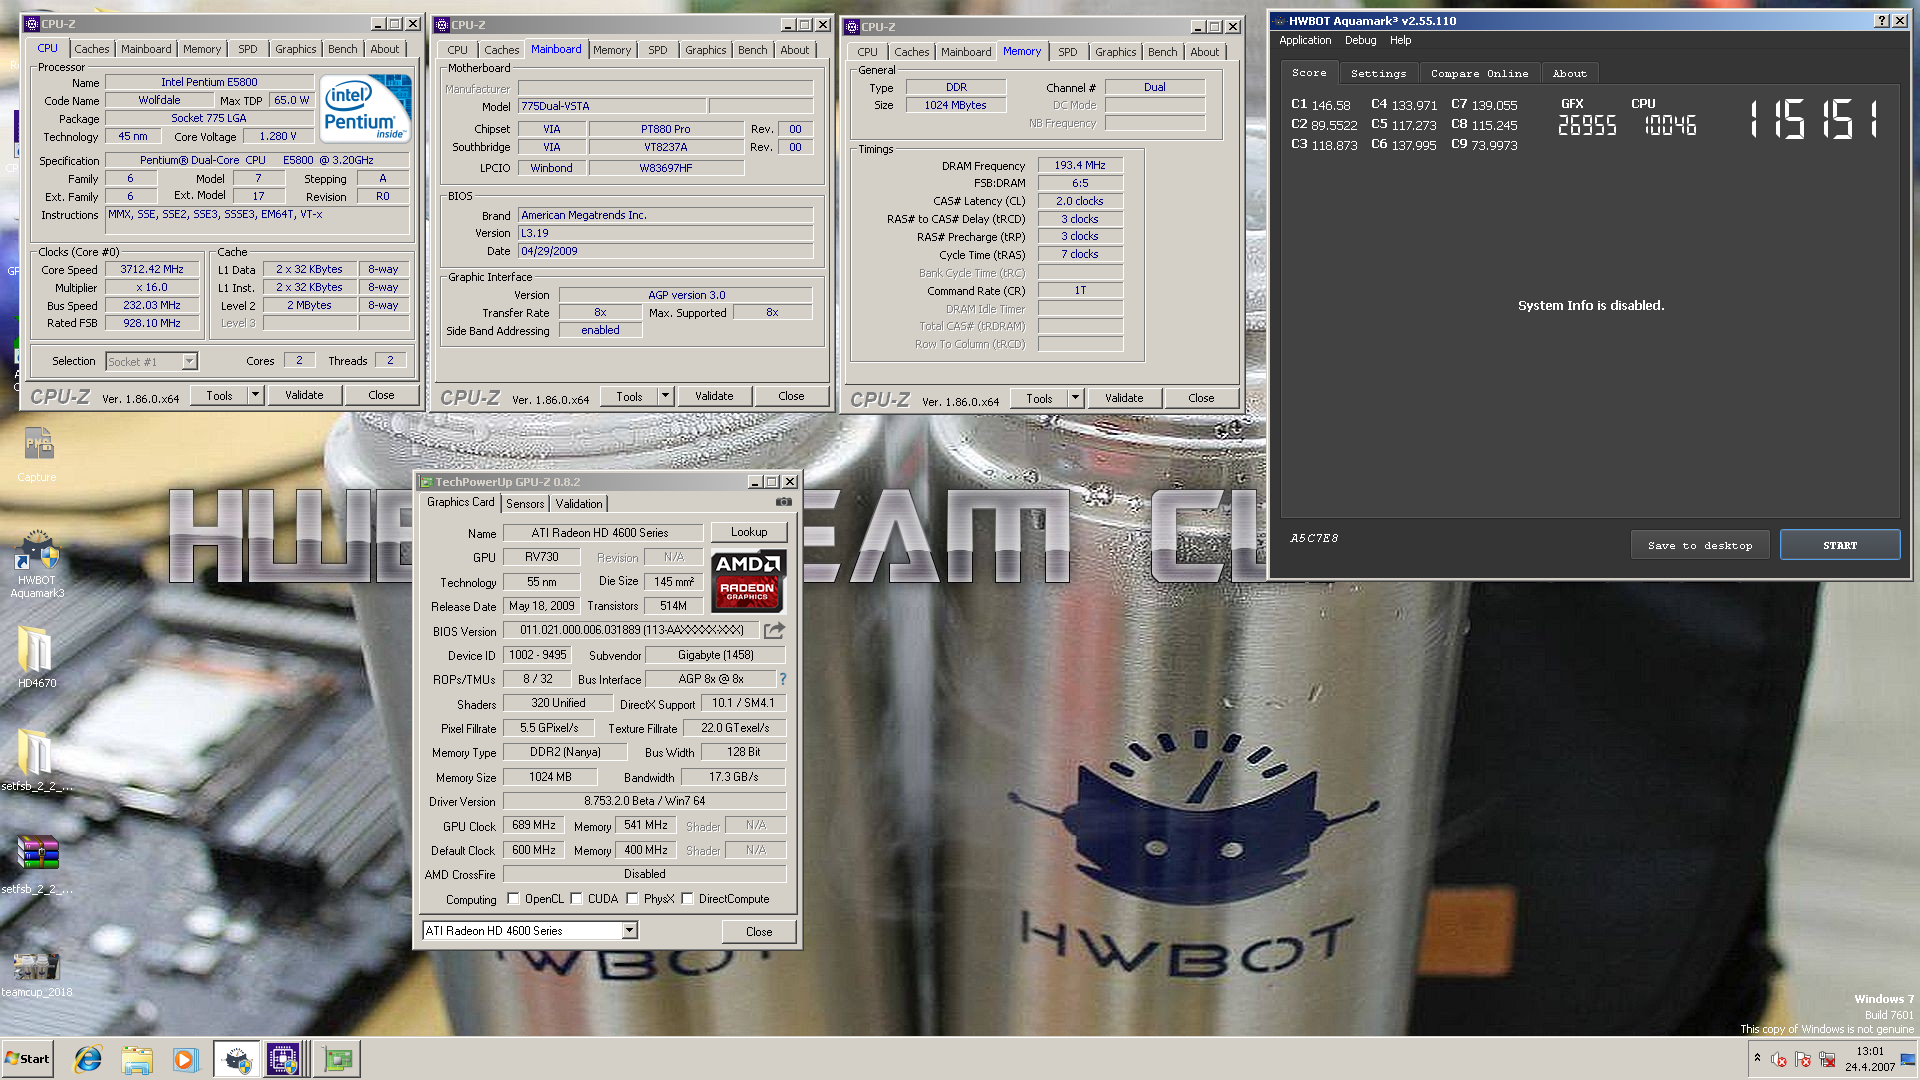Click the CPU-Z icon in the first window's title bar

pyautogui.click(x=31, y=24)
